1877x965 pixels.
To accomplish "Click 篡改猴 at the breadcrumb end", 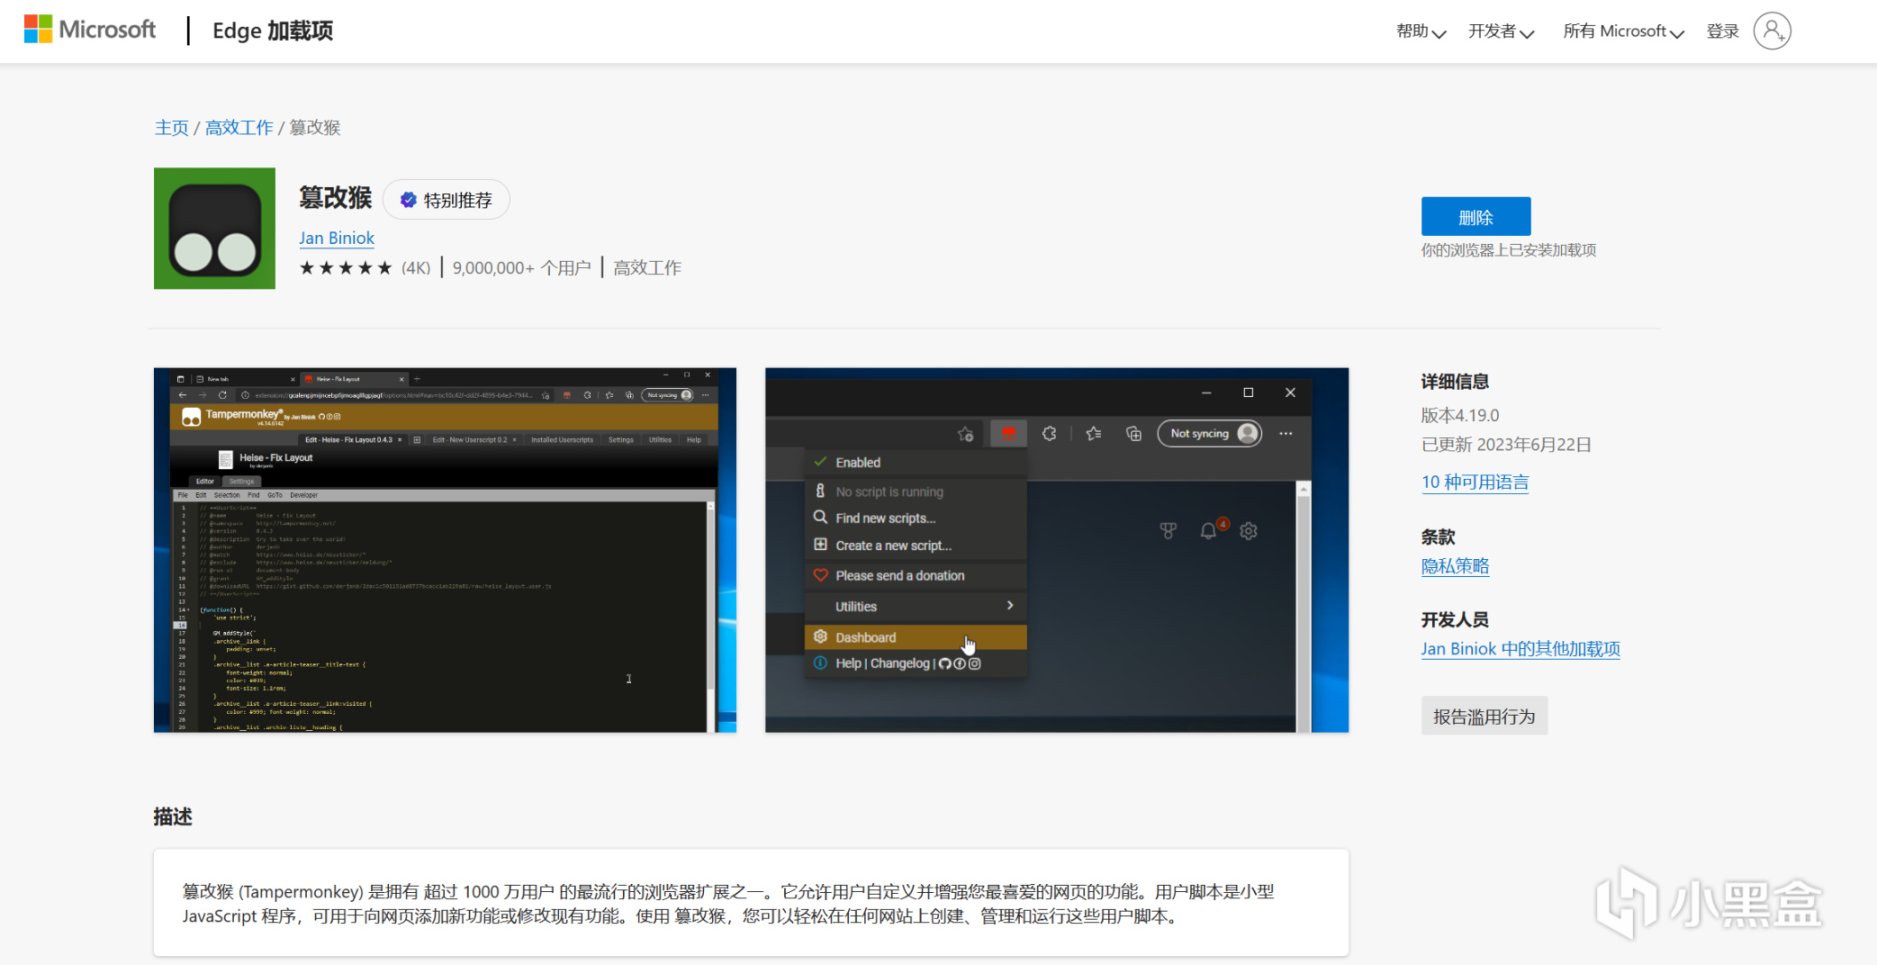I will pyautogui.click(x=315, y=128).
